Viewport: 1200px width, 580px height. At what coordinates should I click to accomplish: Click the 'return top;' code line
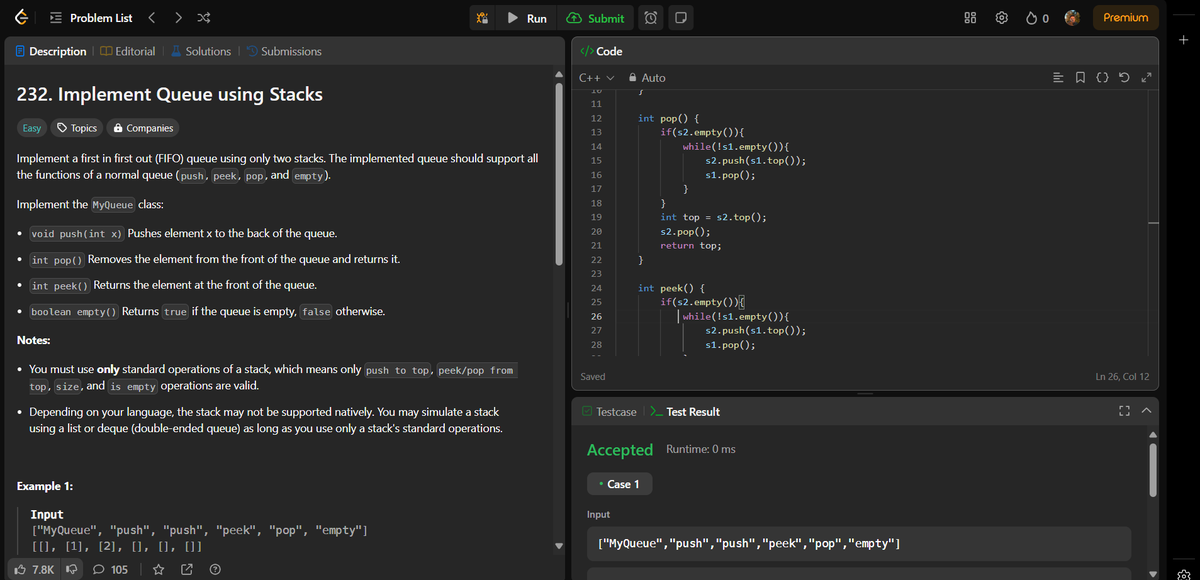point(691,245)
